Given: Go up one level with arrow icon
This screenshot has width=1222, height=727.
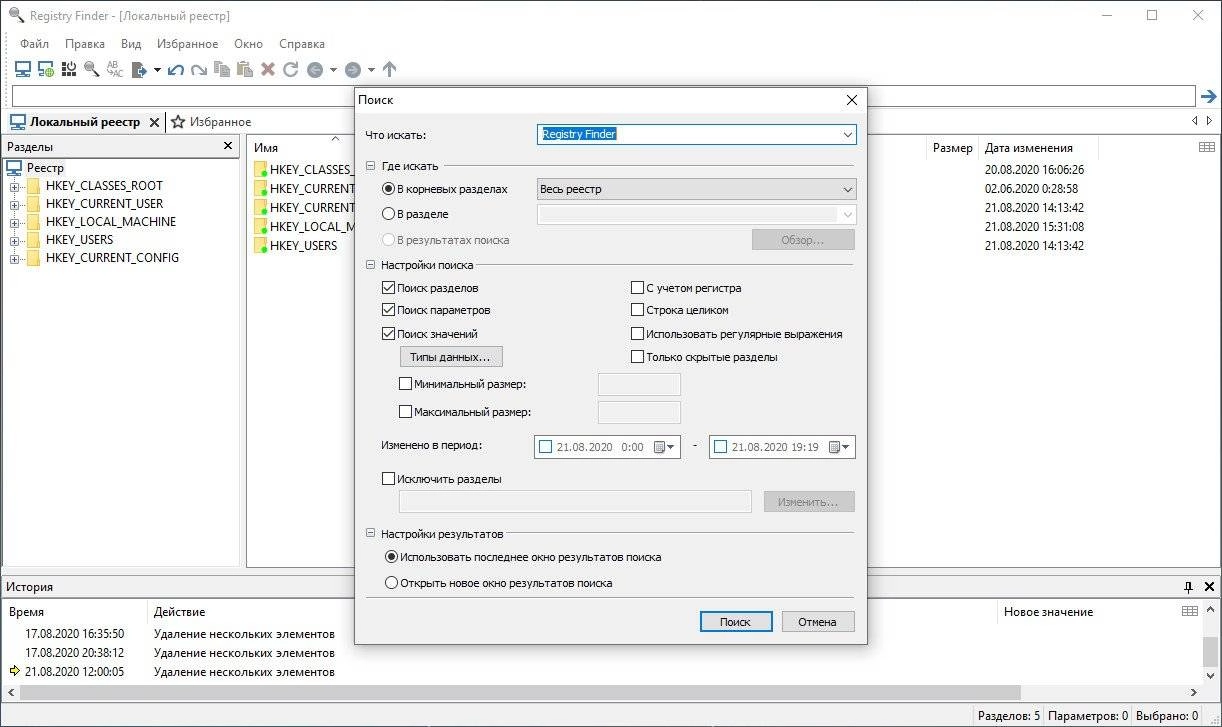Looking at the screenshot, I should (390, 69).
